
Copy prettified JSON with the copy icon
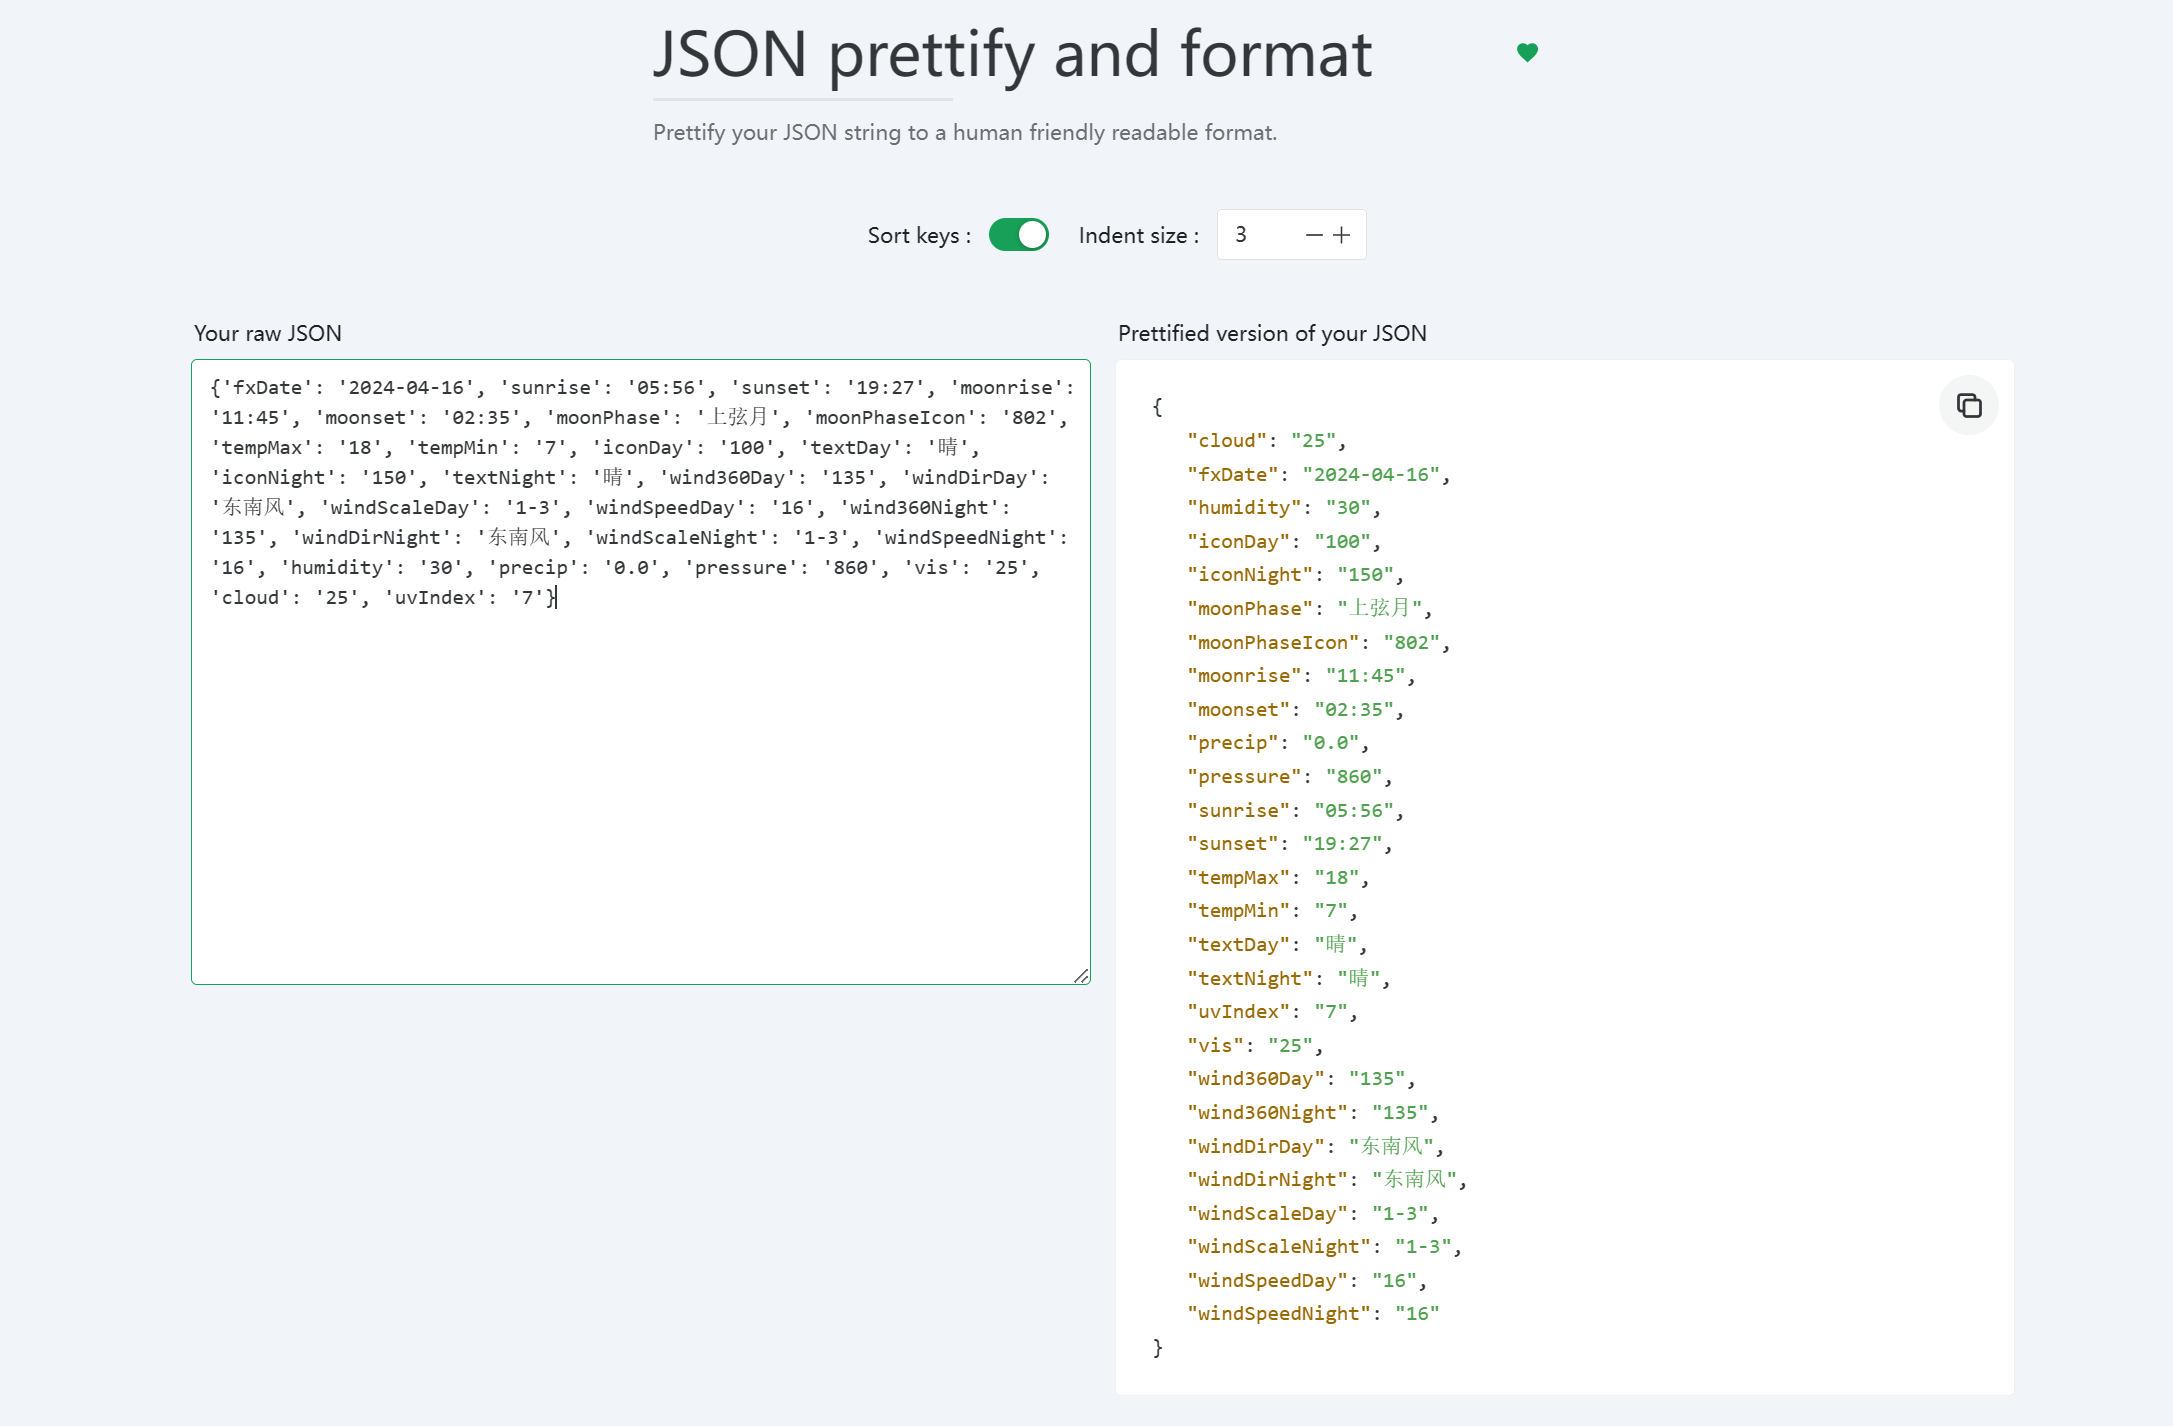pos(1968,405)
